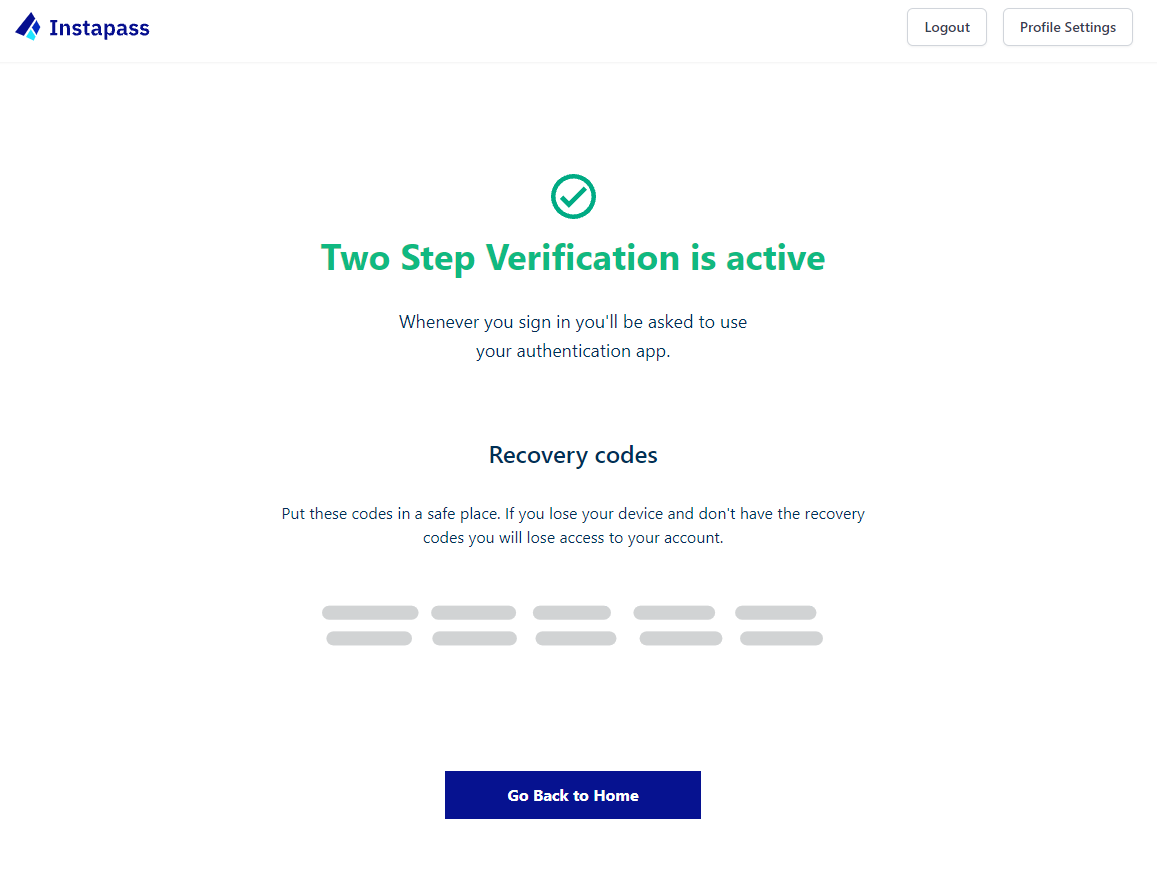Viewport: 1157px width, 869px height.
Task: Open Profile Settings
Action: tap(1067, 27)
